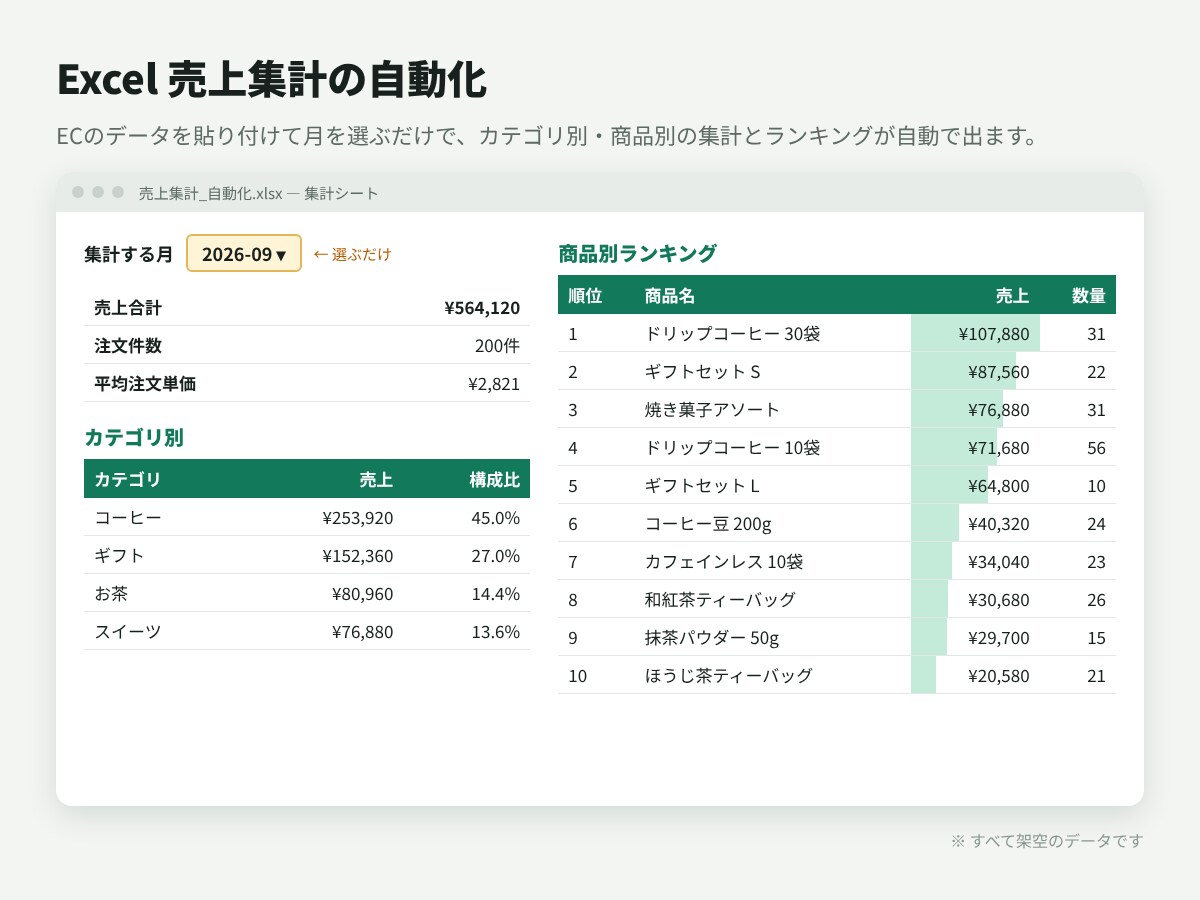Click quantity 56 in ranking table
This screenshot has width=1200, height=900.
tap(1096, 447)
